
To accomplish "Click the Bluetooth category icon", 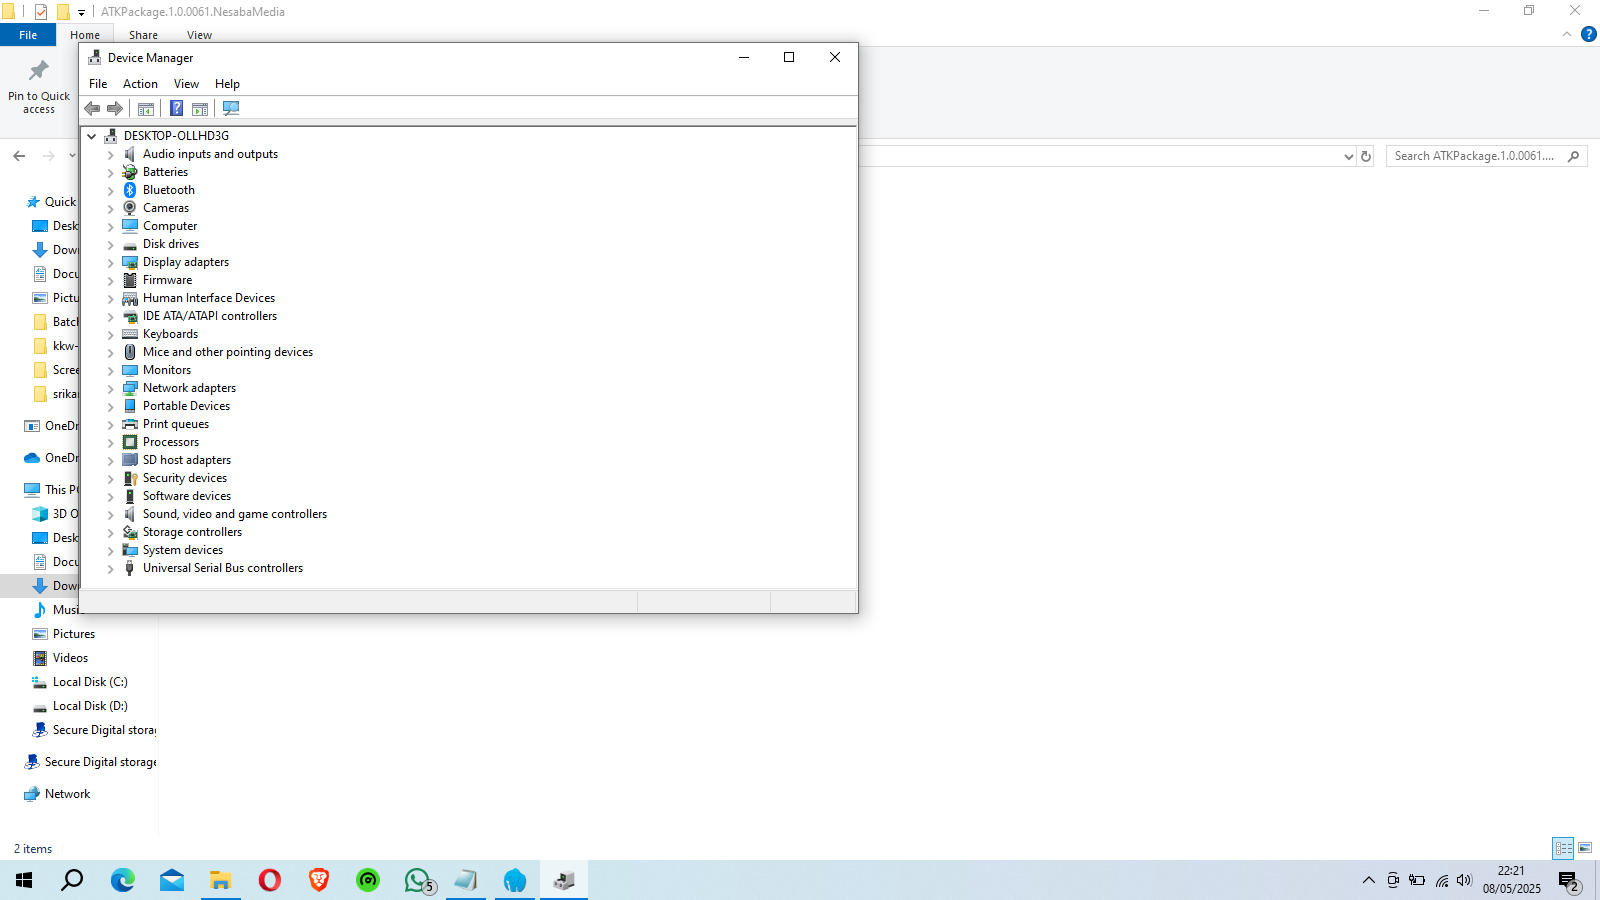I will tap(130, 190).
